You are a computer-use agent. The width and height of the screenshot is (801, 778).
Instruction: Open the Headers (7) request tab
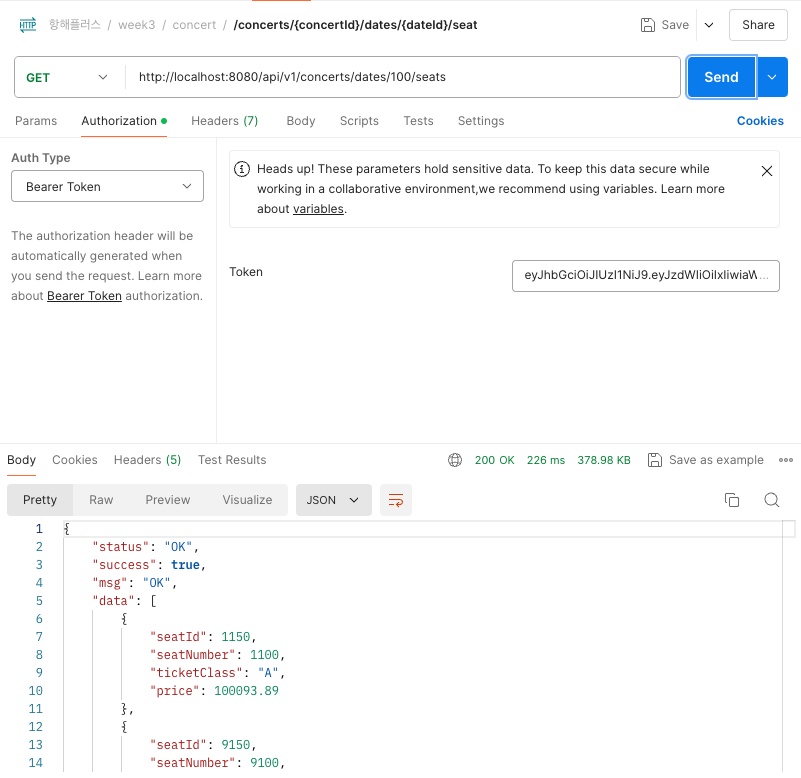(224, 121)
